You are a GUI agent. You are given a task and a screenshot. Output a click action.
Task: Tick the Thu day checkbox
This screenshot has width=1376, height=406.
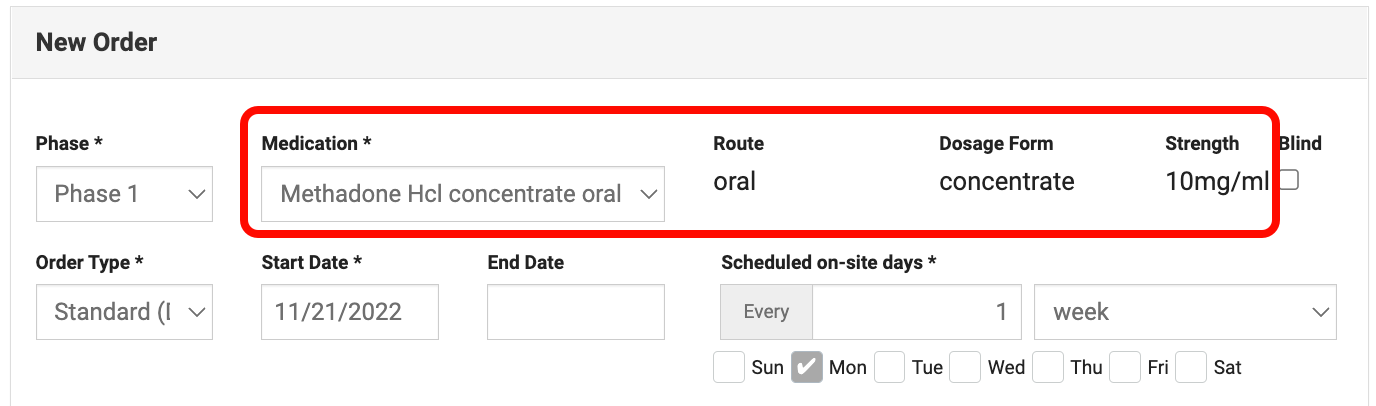pos(1048,367)
